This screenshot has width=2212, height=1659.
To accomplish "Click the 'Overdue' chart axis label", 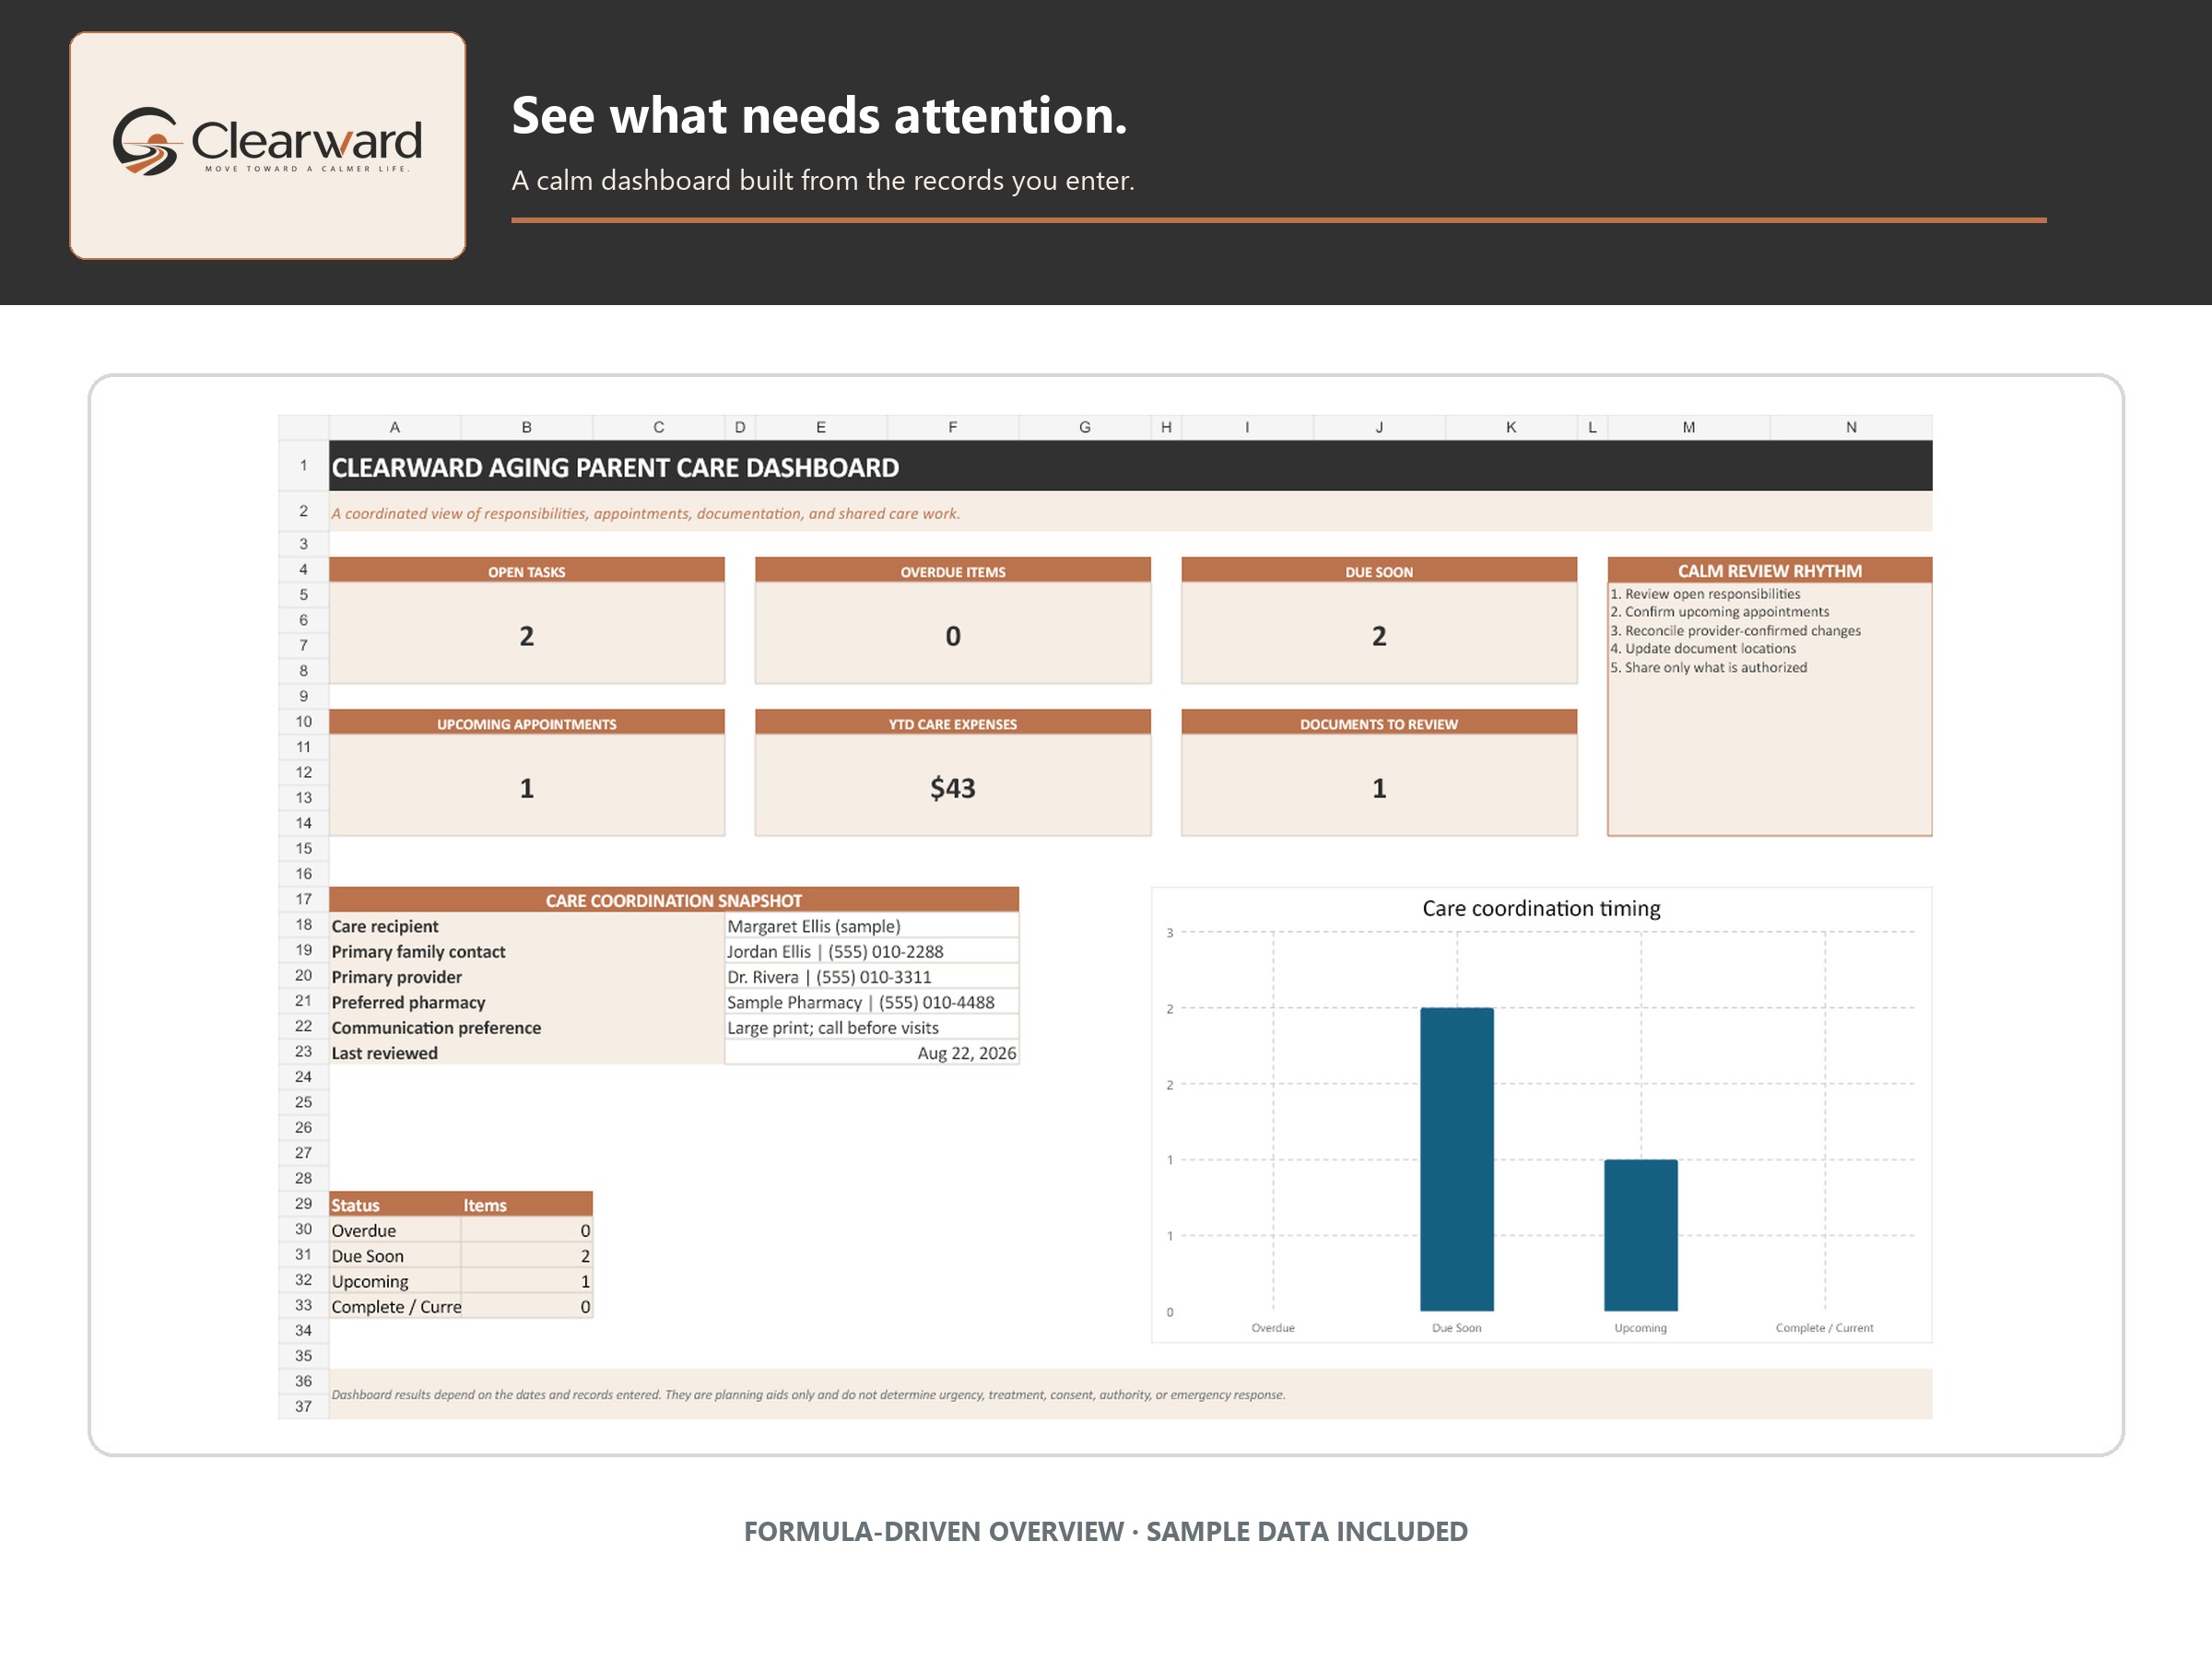I will (1273, 1328).
